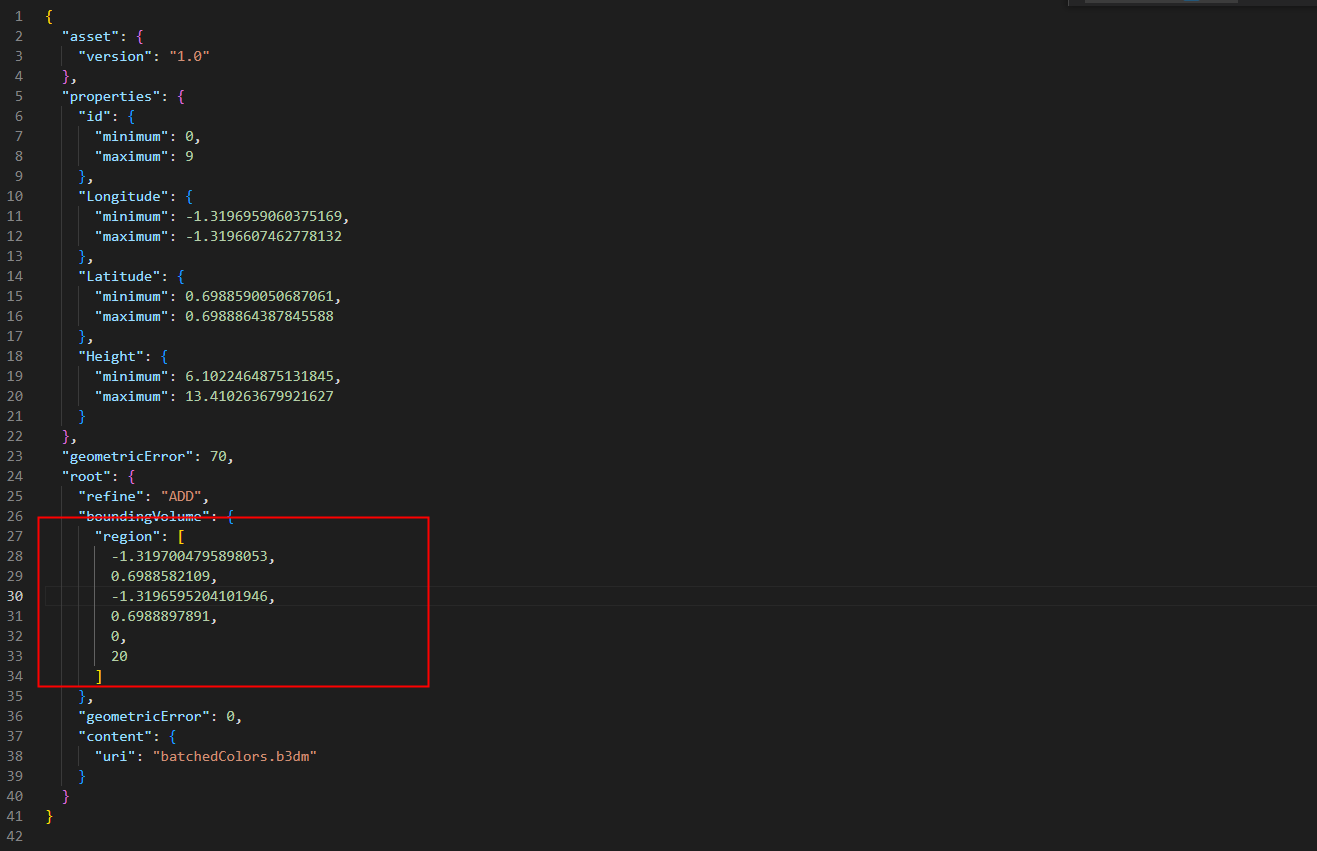
Task: Select the "batchedColors.b3dm" uri string
Action: (x=235, y=756)
